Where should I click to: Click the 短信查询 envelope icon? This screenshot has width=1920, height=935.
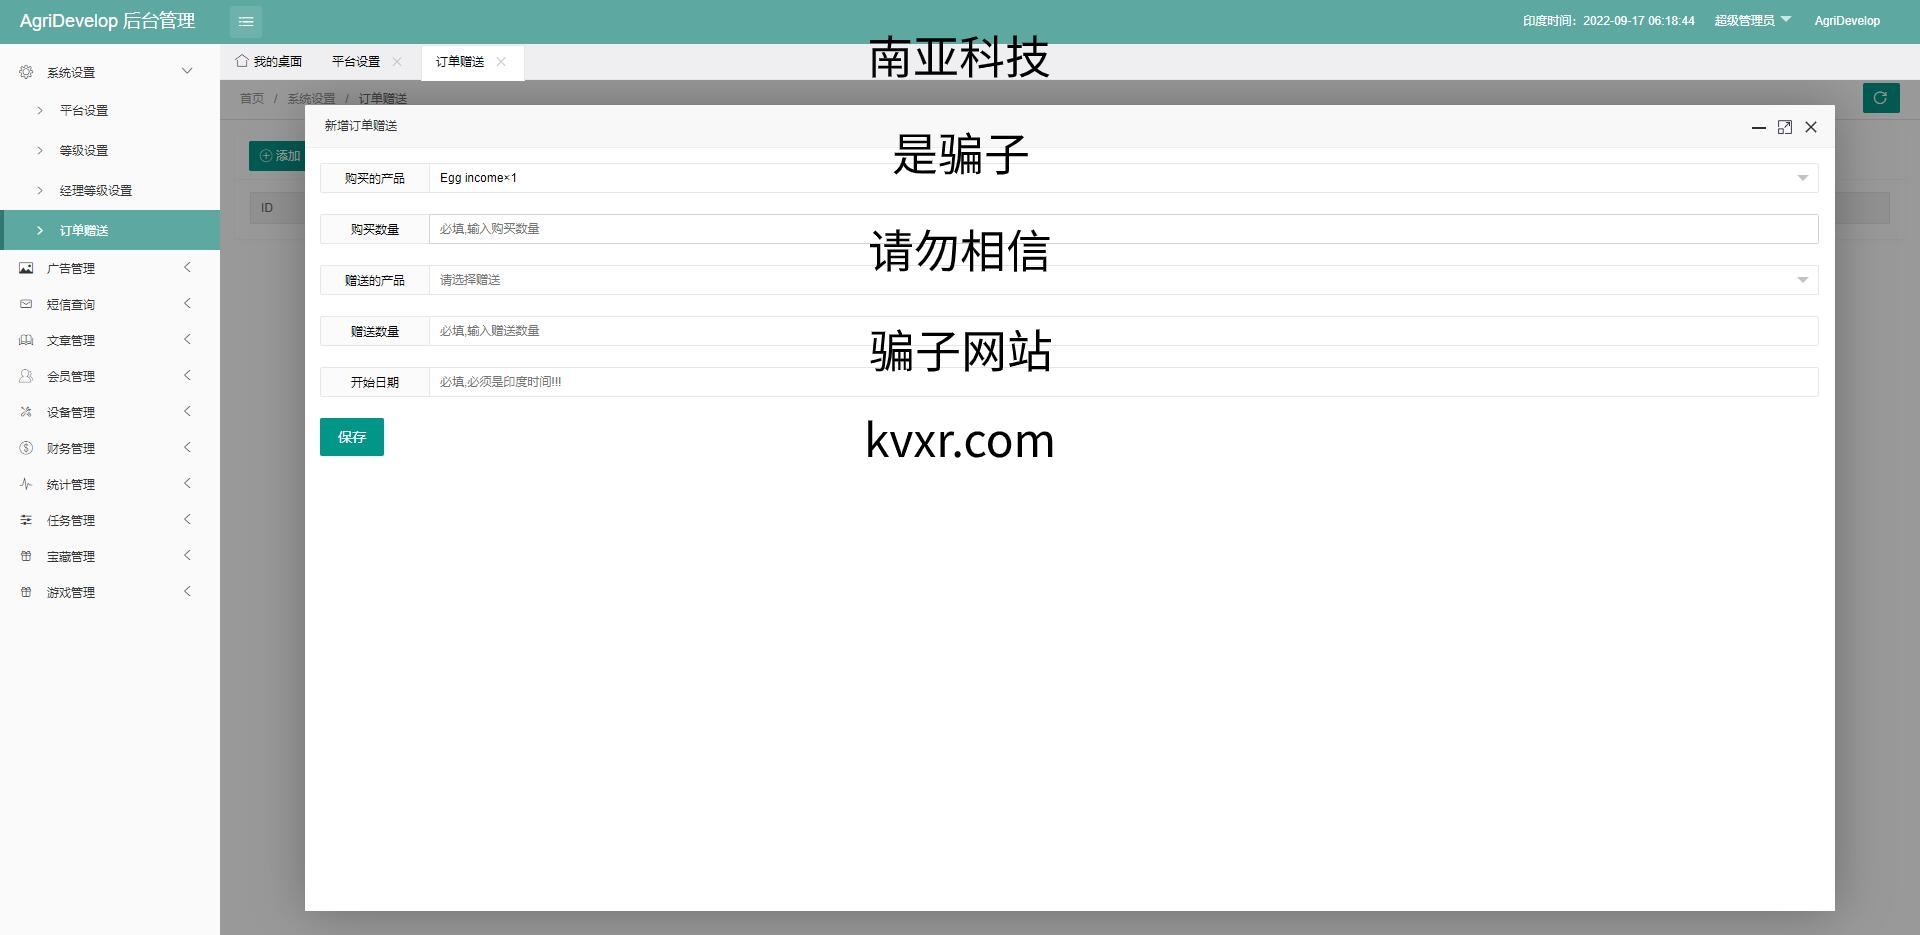coord(26,304)
